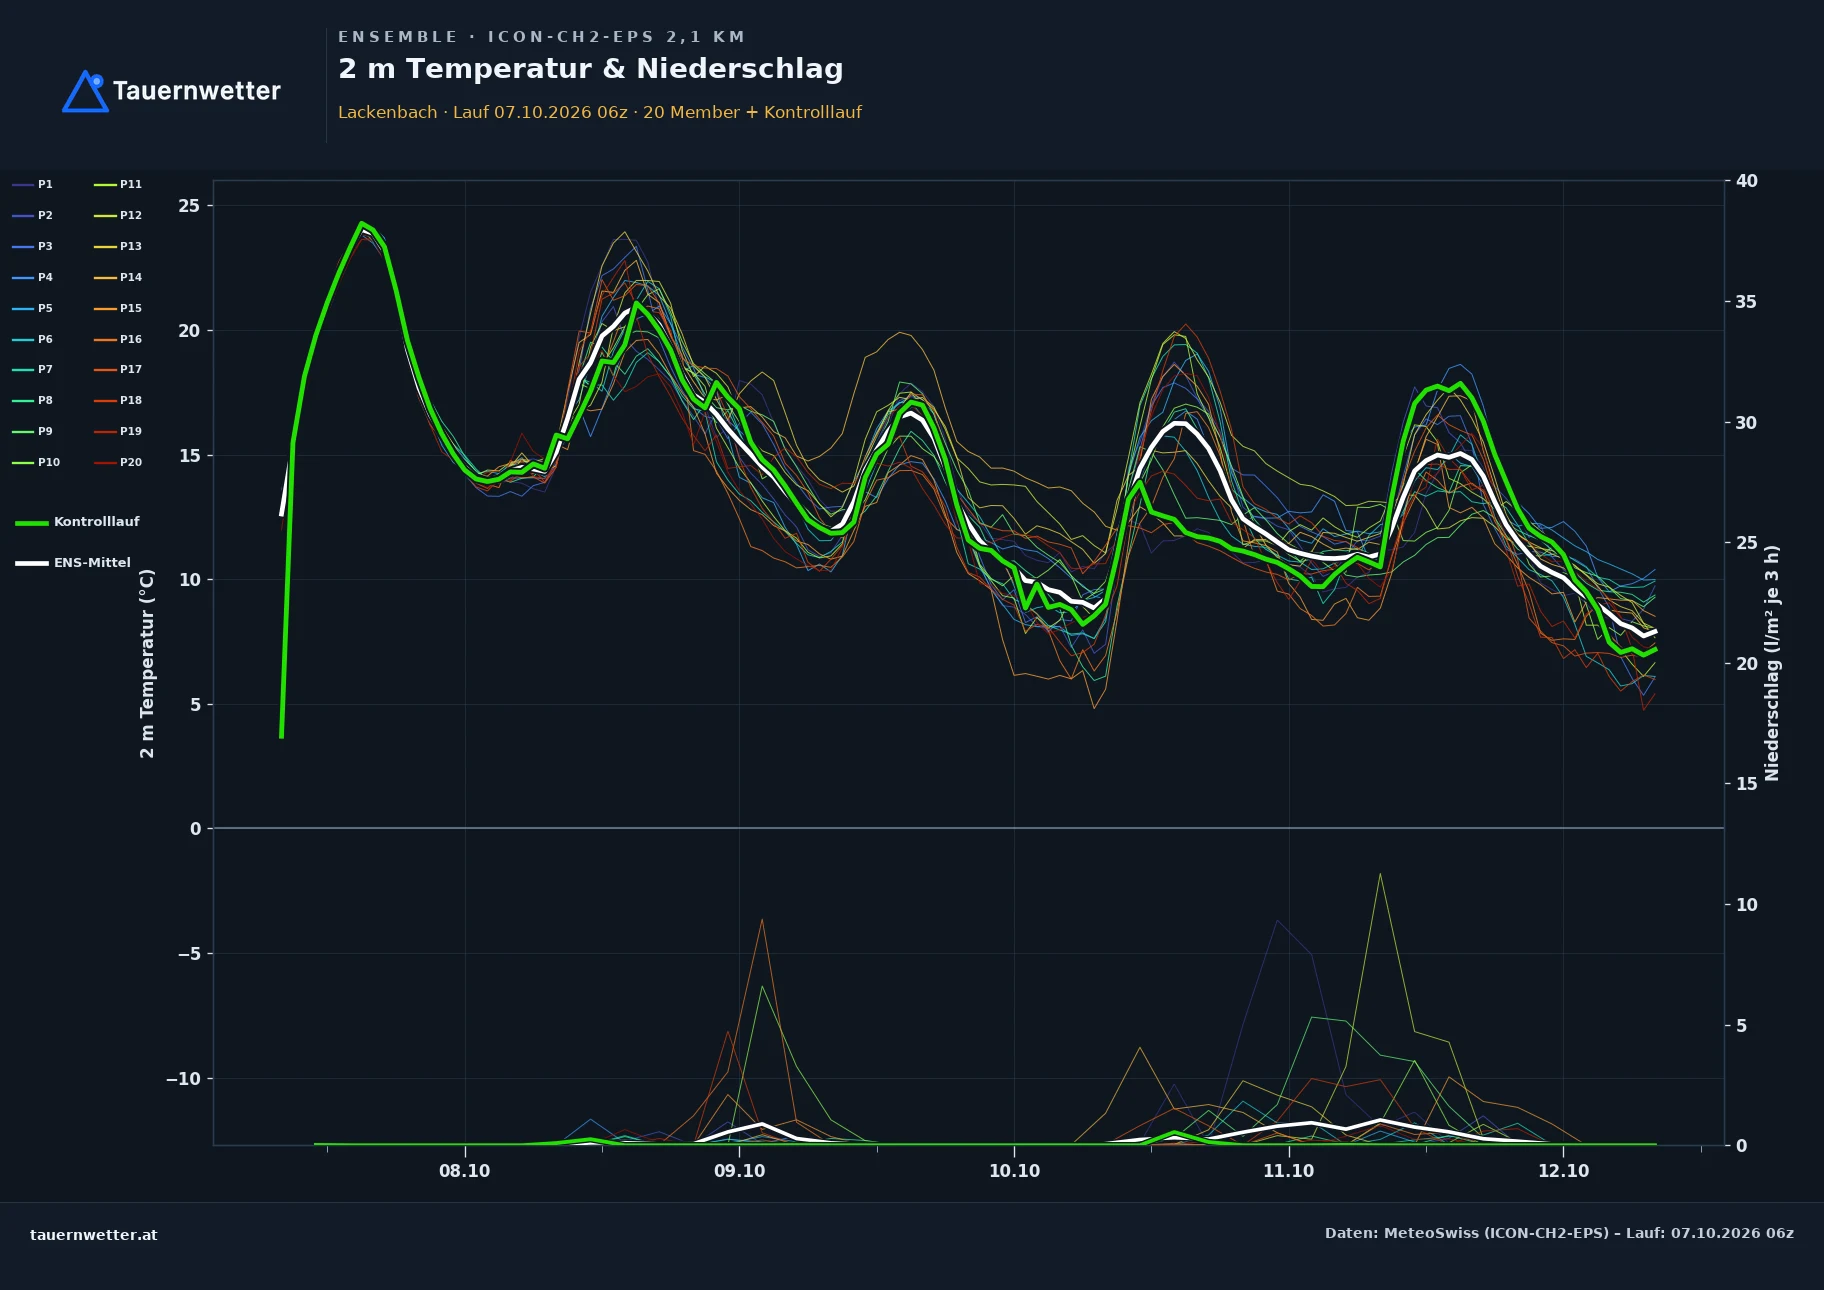Click the Tauernwetter brand name text
The height and width of the screenshot is (1290, 1824).
click(197, 91)
